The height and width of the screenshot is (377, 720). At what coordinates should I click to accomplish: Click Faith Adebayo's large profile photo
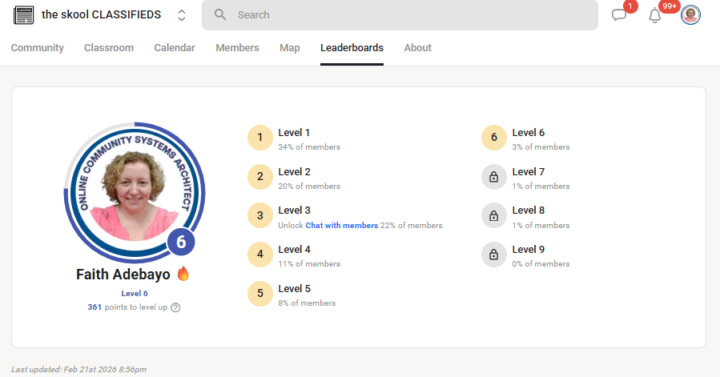click(135, 193)
